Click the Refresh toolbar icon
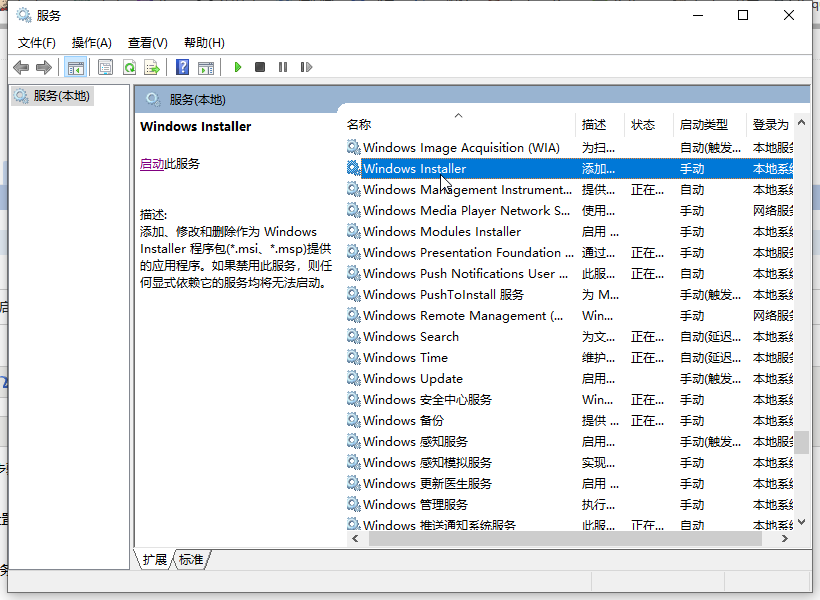The height and width of the screenshot is (600, 820). pyautogui.click(x=129, y=67)
